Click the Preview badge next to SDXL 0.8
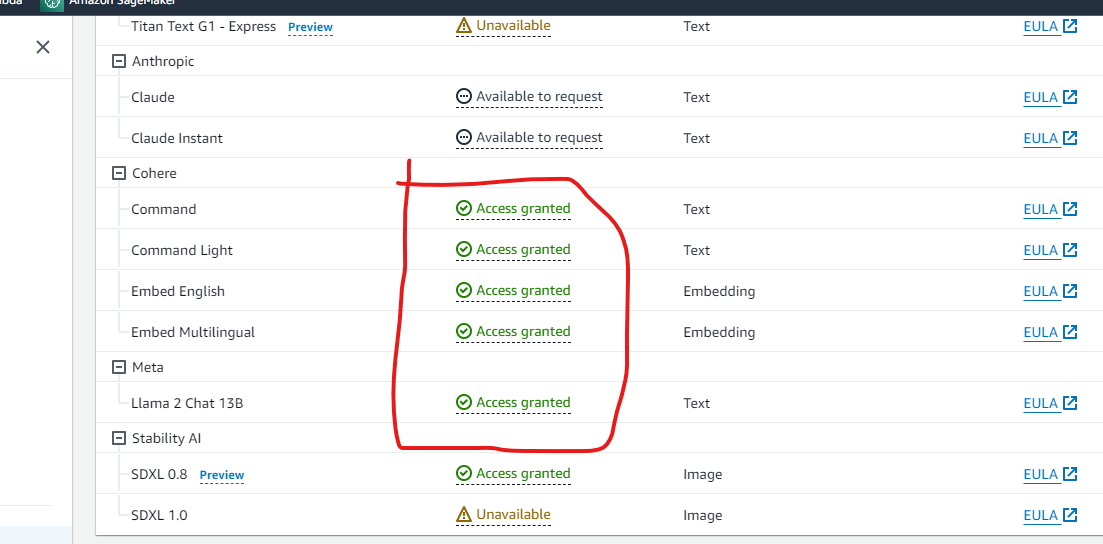1103x544 pixels. [222, 475]
